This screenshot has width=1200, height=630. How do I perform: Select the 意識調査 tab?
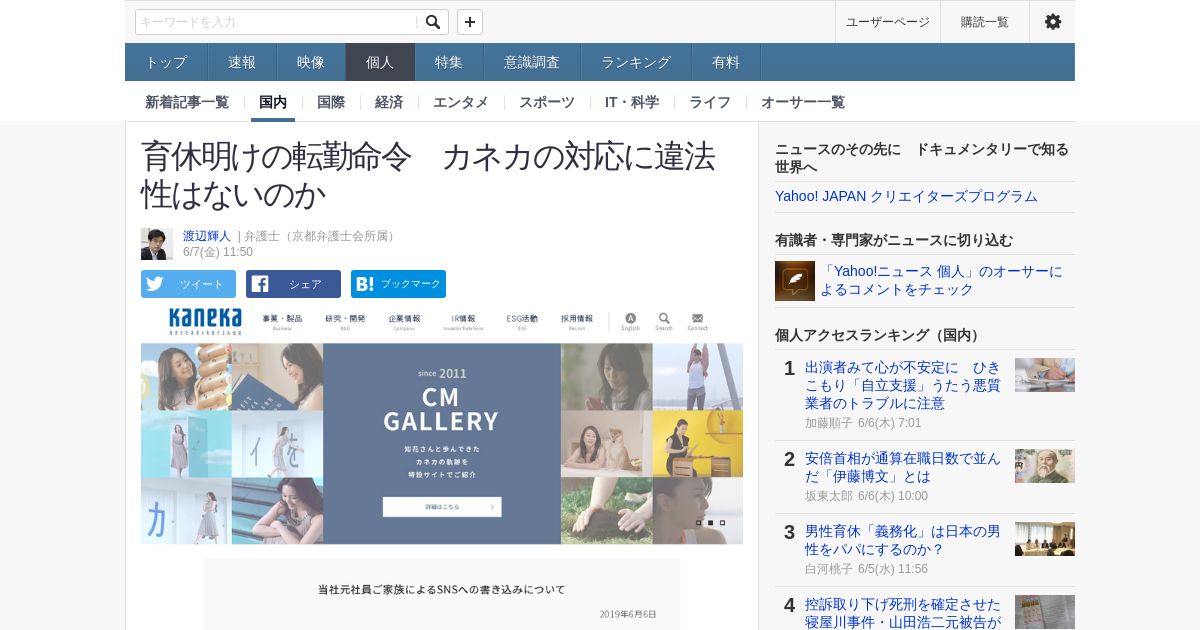[532, 62]
